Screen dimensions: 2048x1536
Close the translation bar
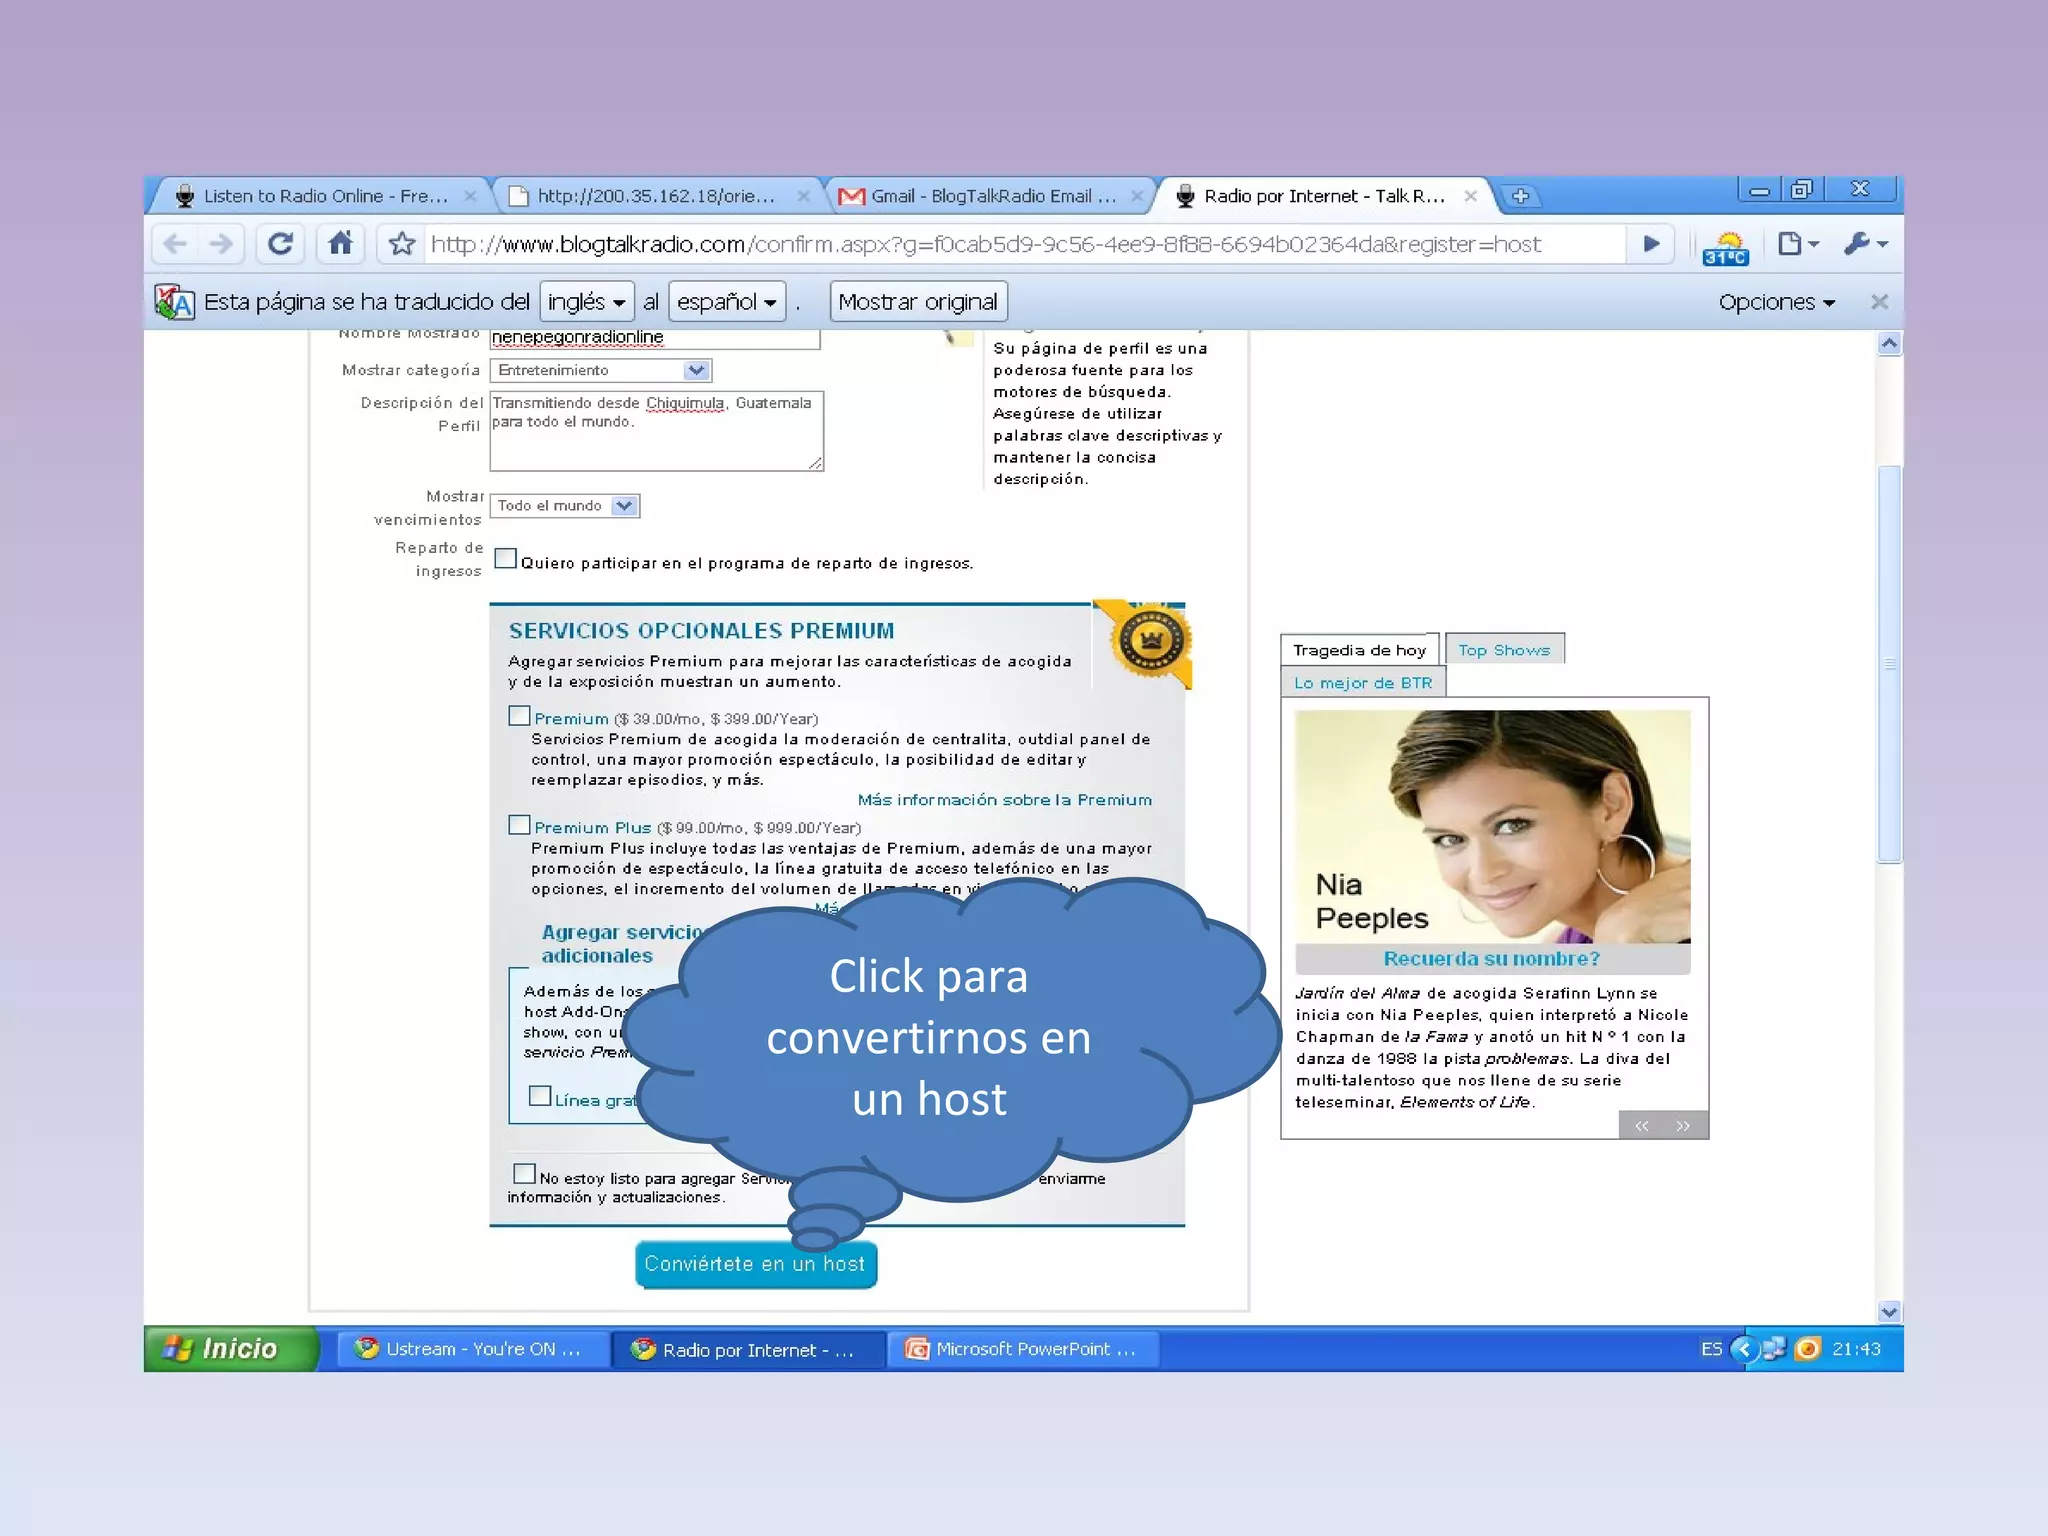(x=1879, y=302)
